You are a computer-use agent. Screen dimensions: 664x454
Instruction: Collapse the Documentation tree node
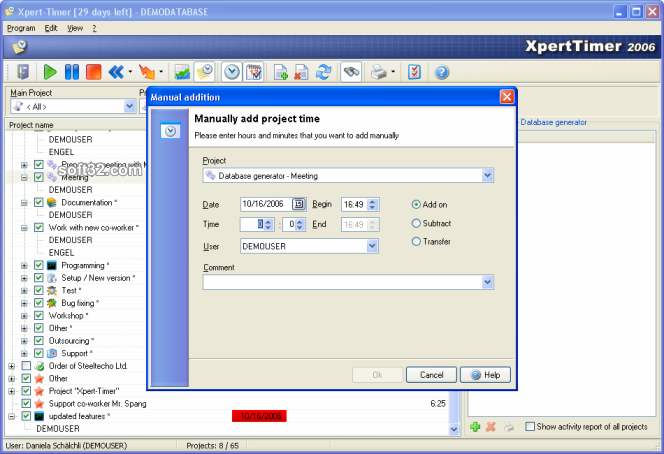tap(24, 203)
